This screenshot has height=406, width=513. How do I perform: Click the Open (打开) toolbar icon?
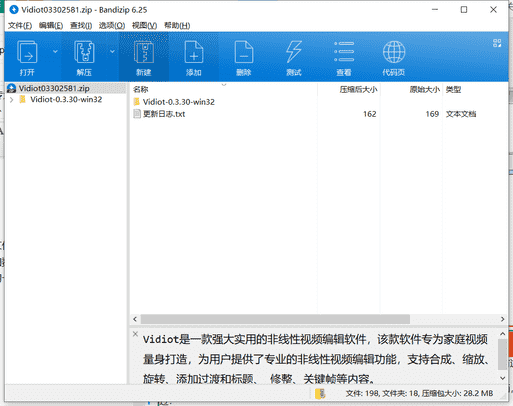(27, 52)
